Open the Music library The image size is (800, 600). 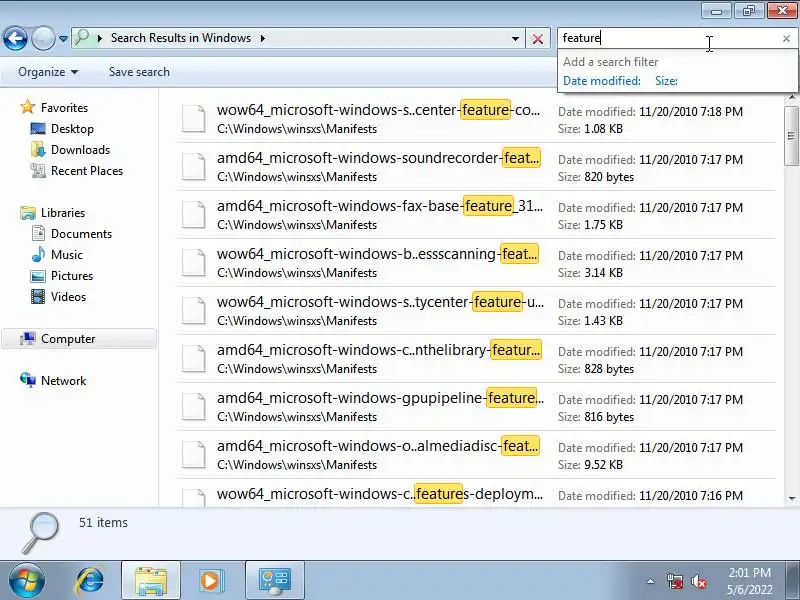67,255
